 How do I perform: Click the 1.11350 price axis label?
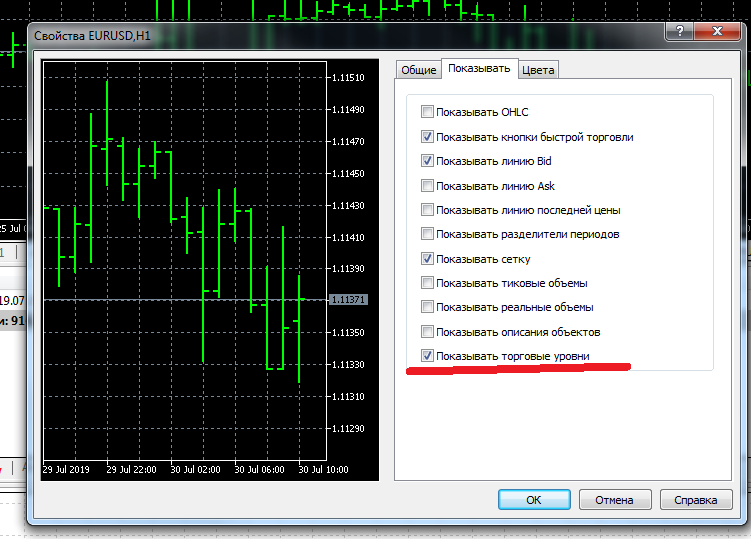coord(348,333)
